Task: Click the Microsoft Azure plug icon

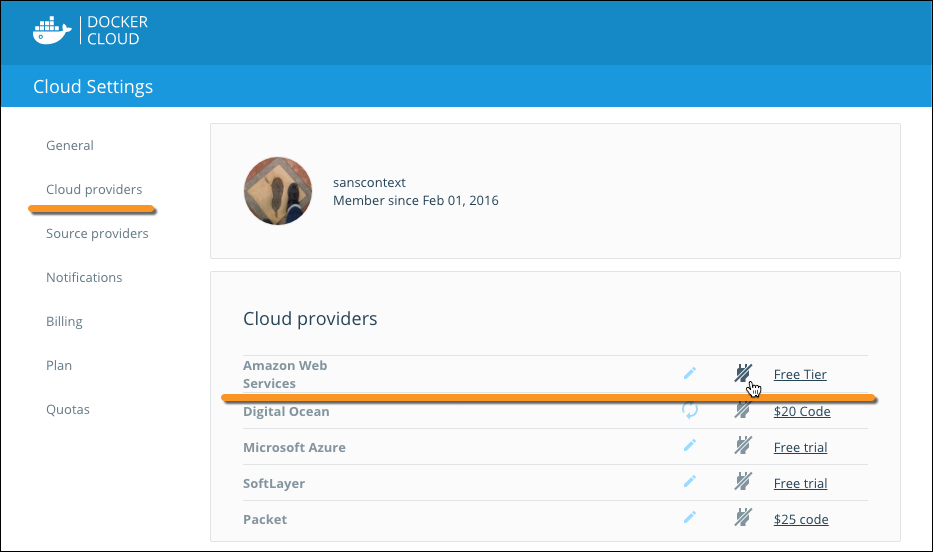Action: [742, 446]
